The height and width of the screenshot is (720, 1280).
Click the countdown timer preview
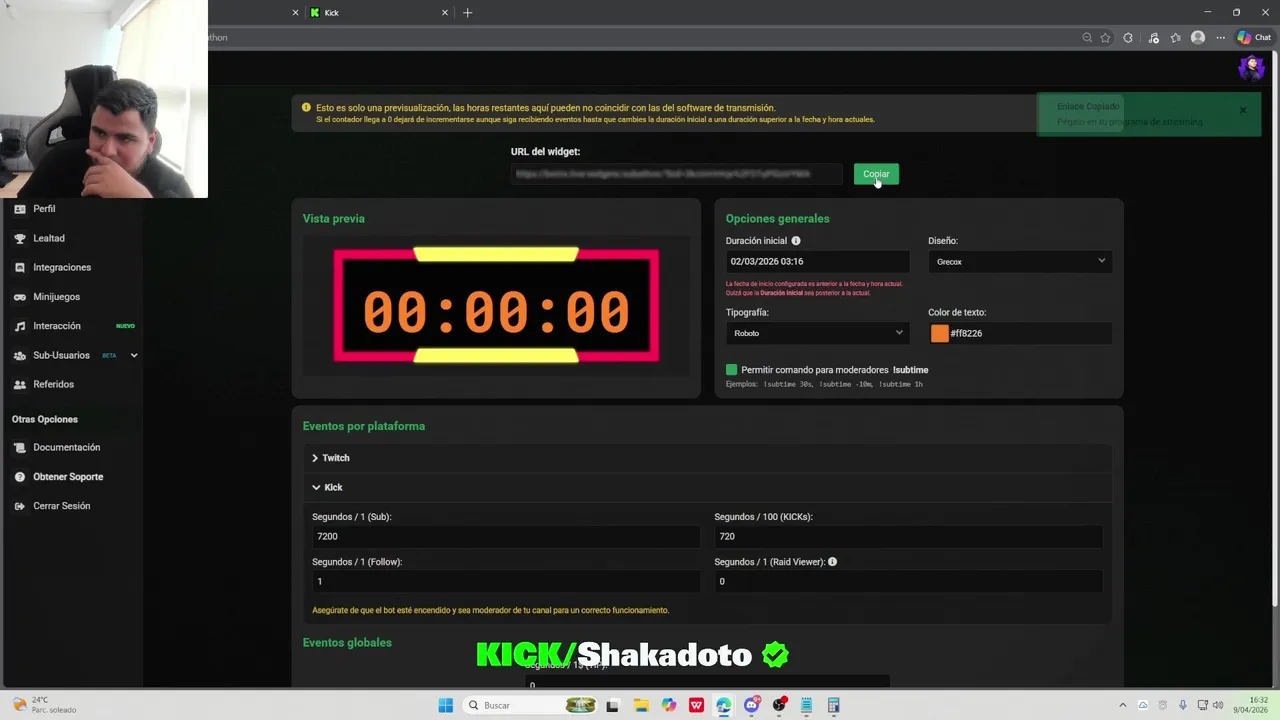coord(496,305)
